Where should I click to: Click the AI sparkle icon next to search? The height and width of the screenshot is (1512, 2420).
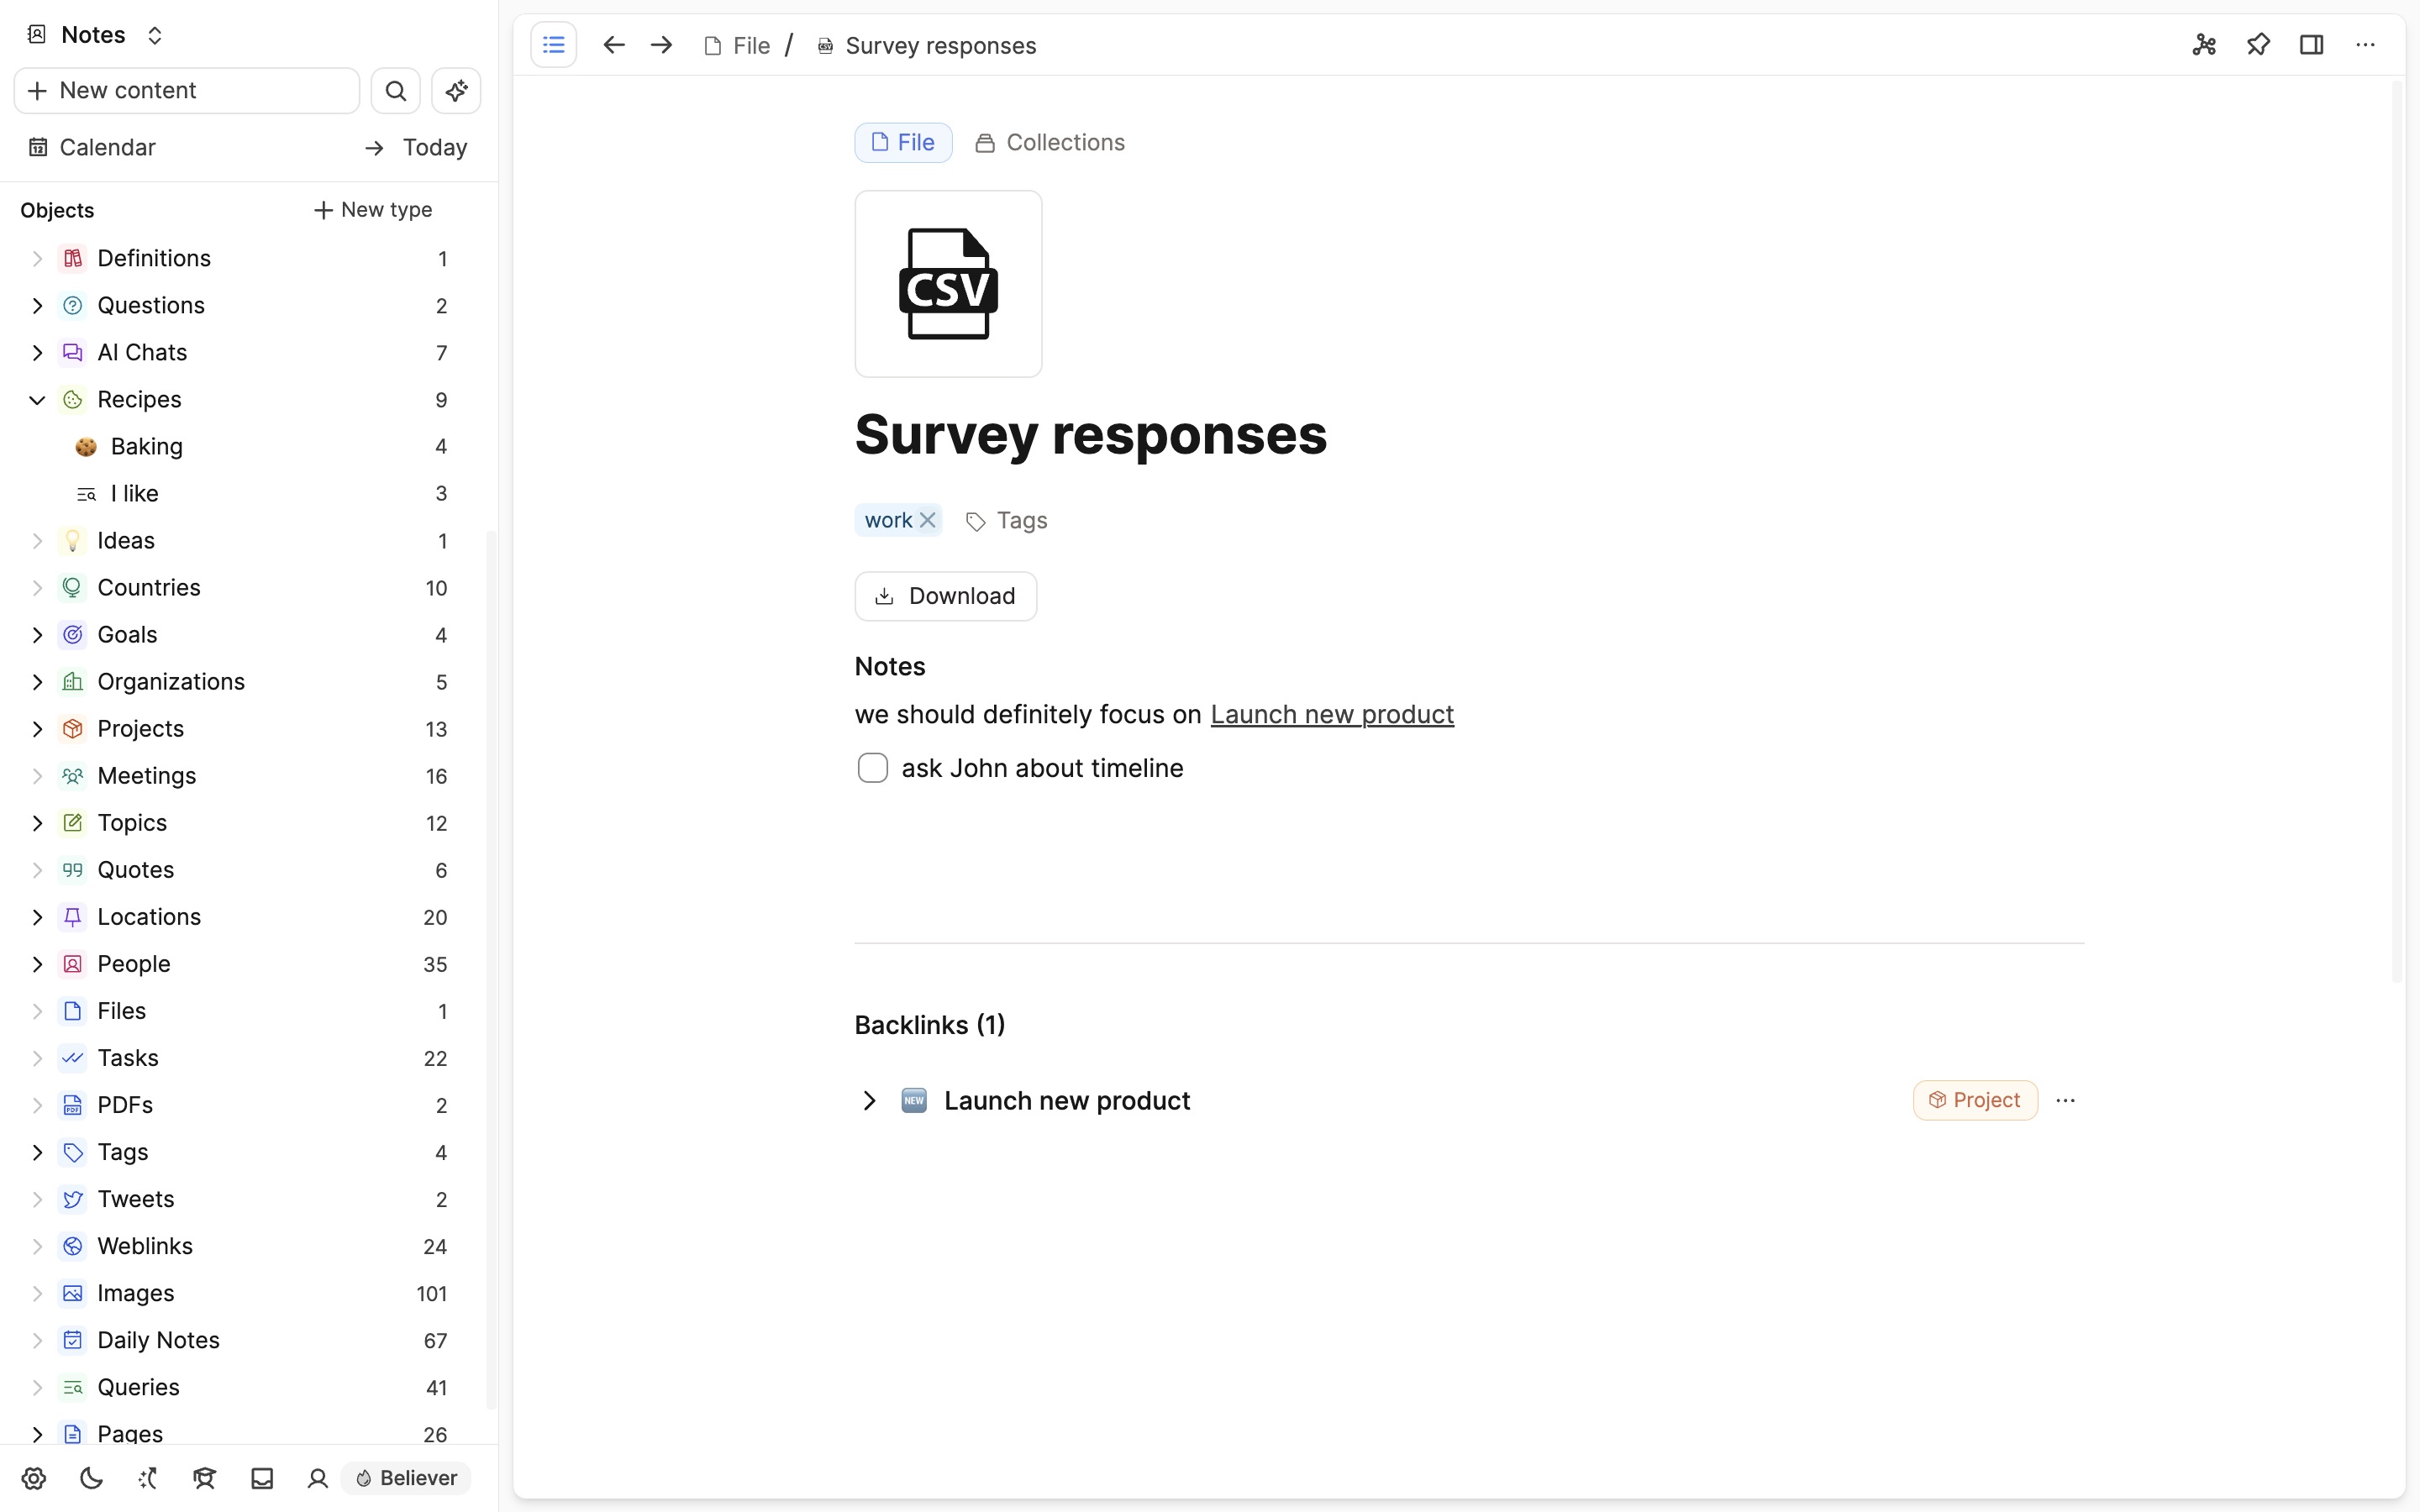(x=456, y=90)
